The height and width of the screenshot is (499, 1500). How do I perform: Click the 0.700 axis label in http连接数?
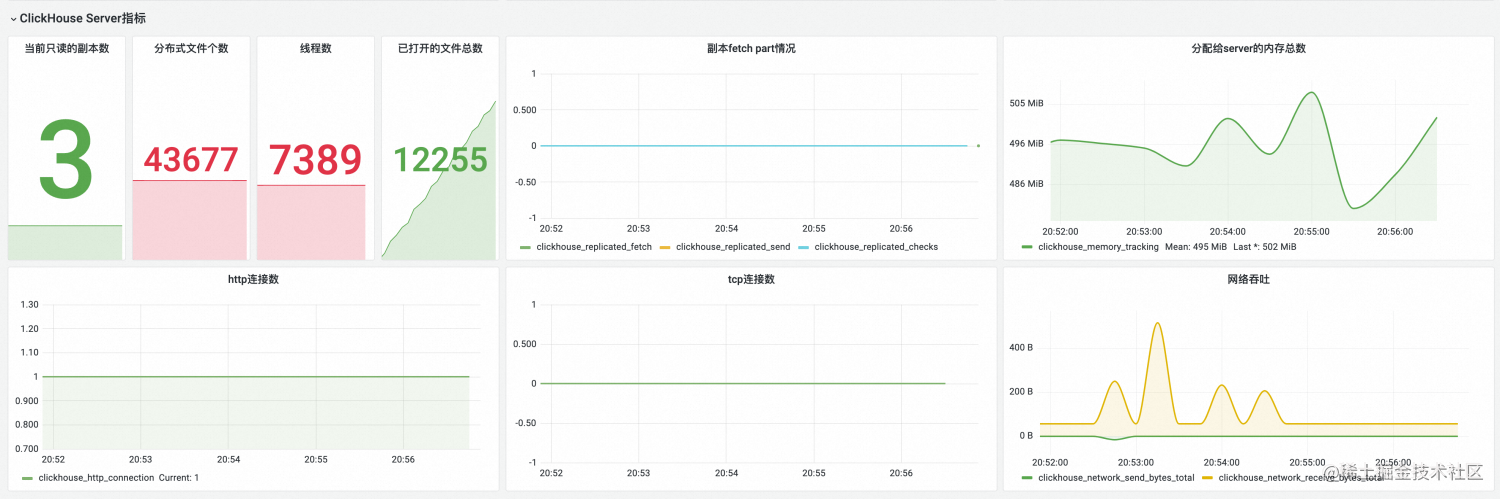pyautogui.click(x=26, y=449)
